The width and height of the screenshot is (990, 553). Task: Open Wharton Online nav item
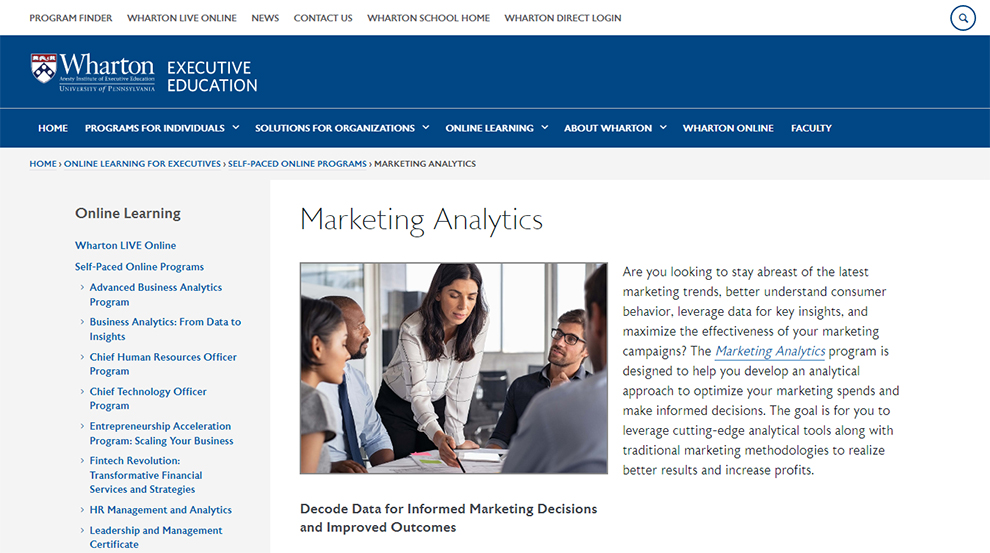728,128
